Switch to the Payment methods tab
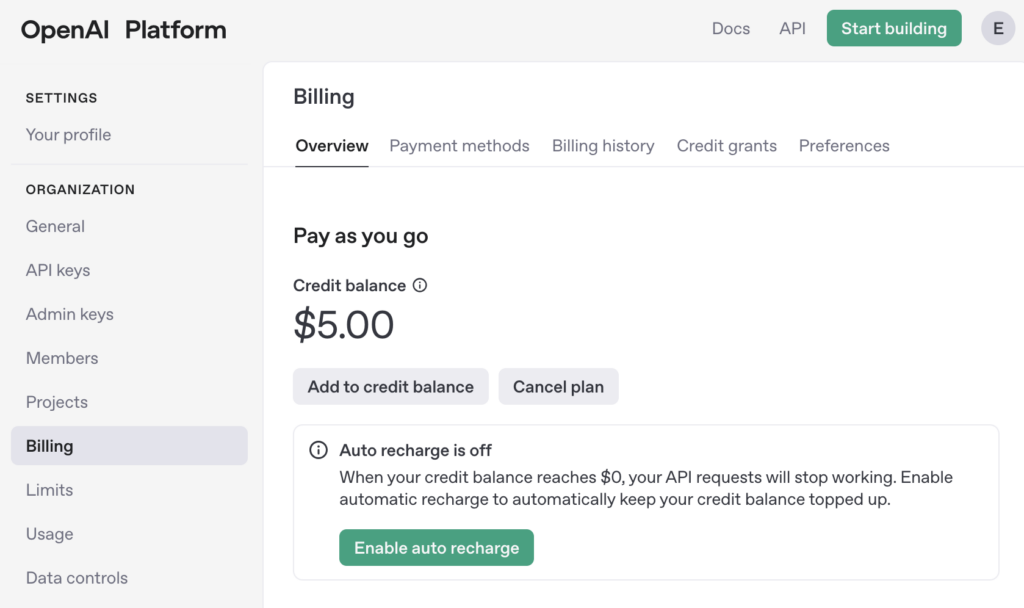 point(459,146)
